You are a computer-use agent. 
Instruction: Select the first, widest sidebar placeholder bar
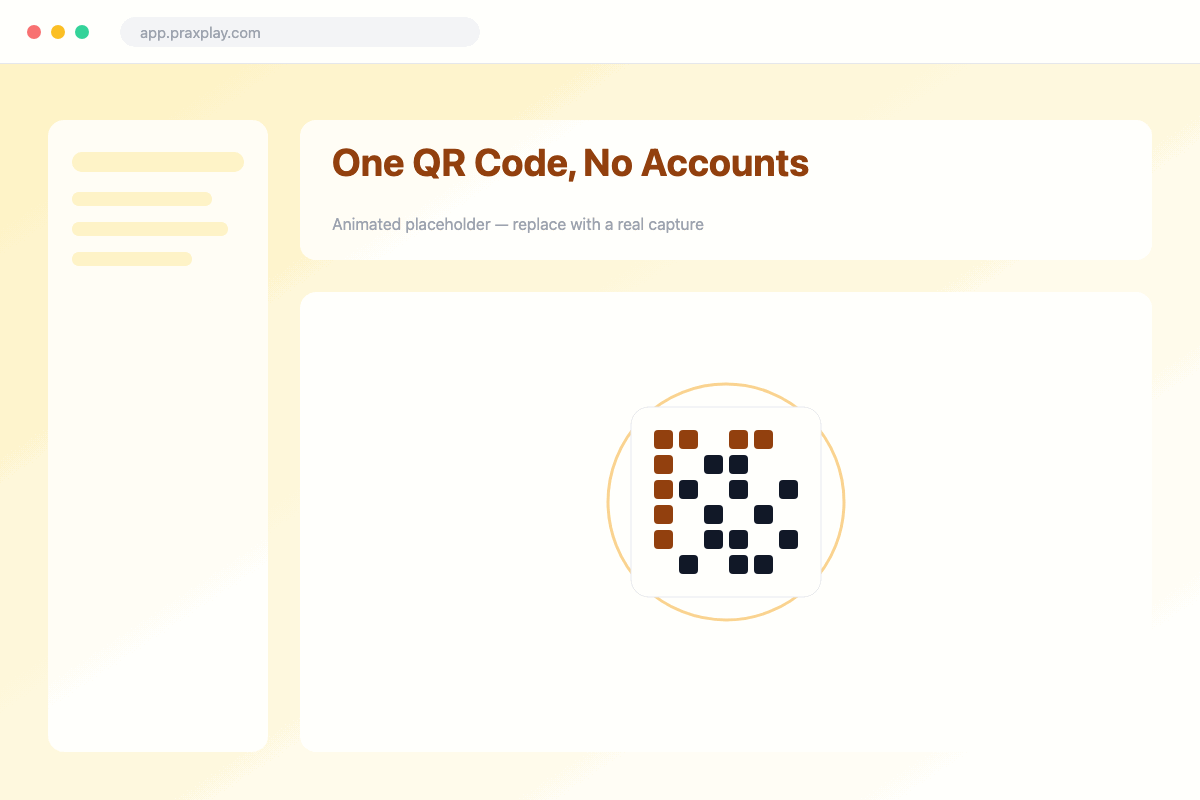(158, 162)
